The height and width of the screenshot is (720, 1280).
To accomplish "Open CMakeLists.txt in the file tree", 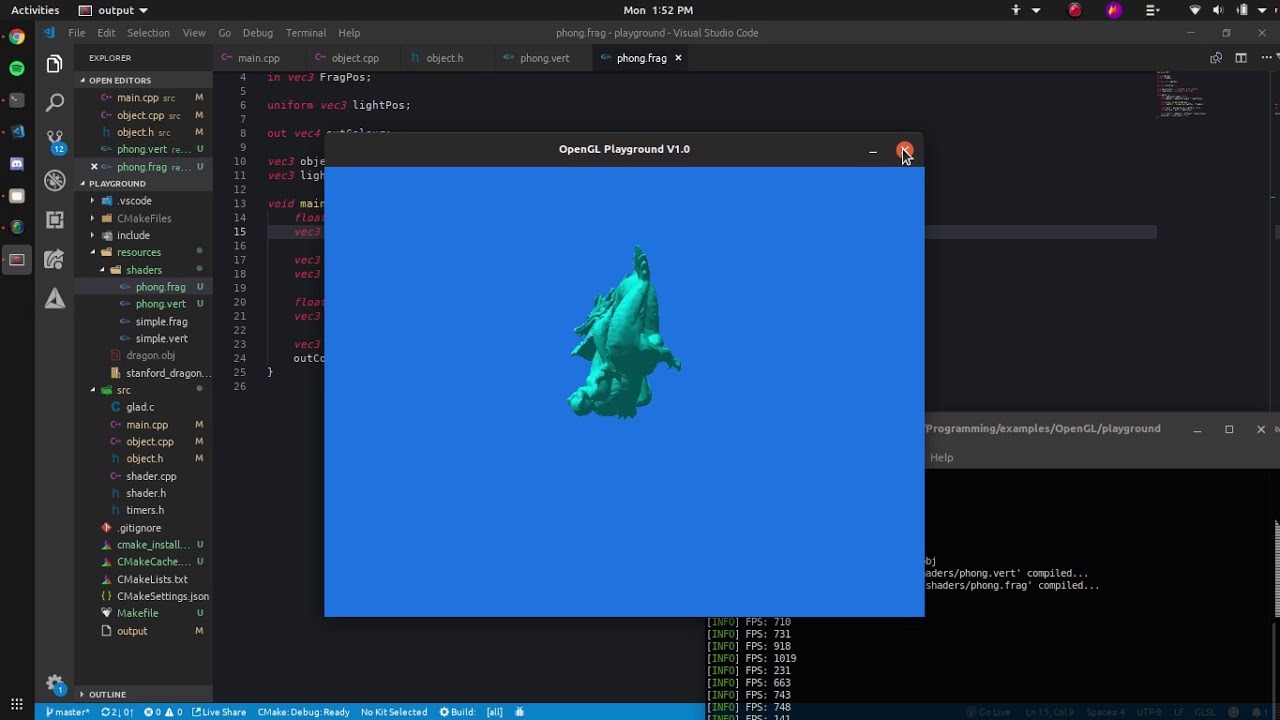I will pos(152,579).
